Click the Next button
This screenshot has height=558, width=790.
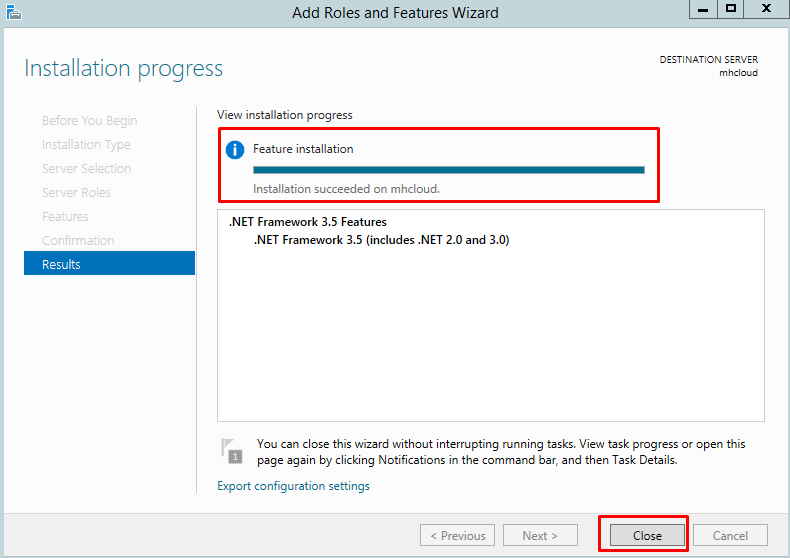pyautogui.click(x=540, y=535)
